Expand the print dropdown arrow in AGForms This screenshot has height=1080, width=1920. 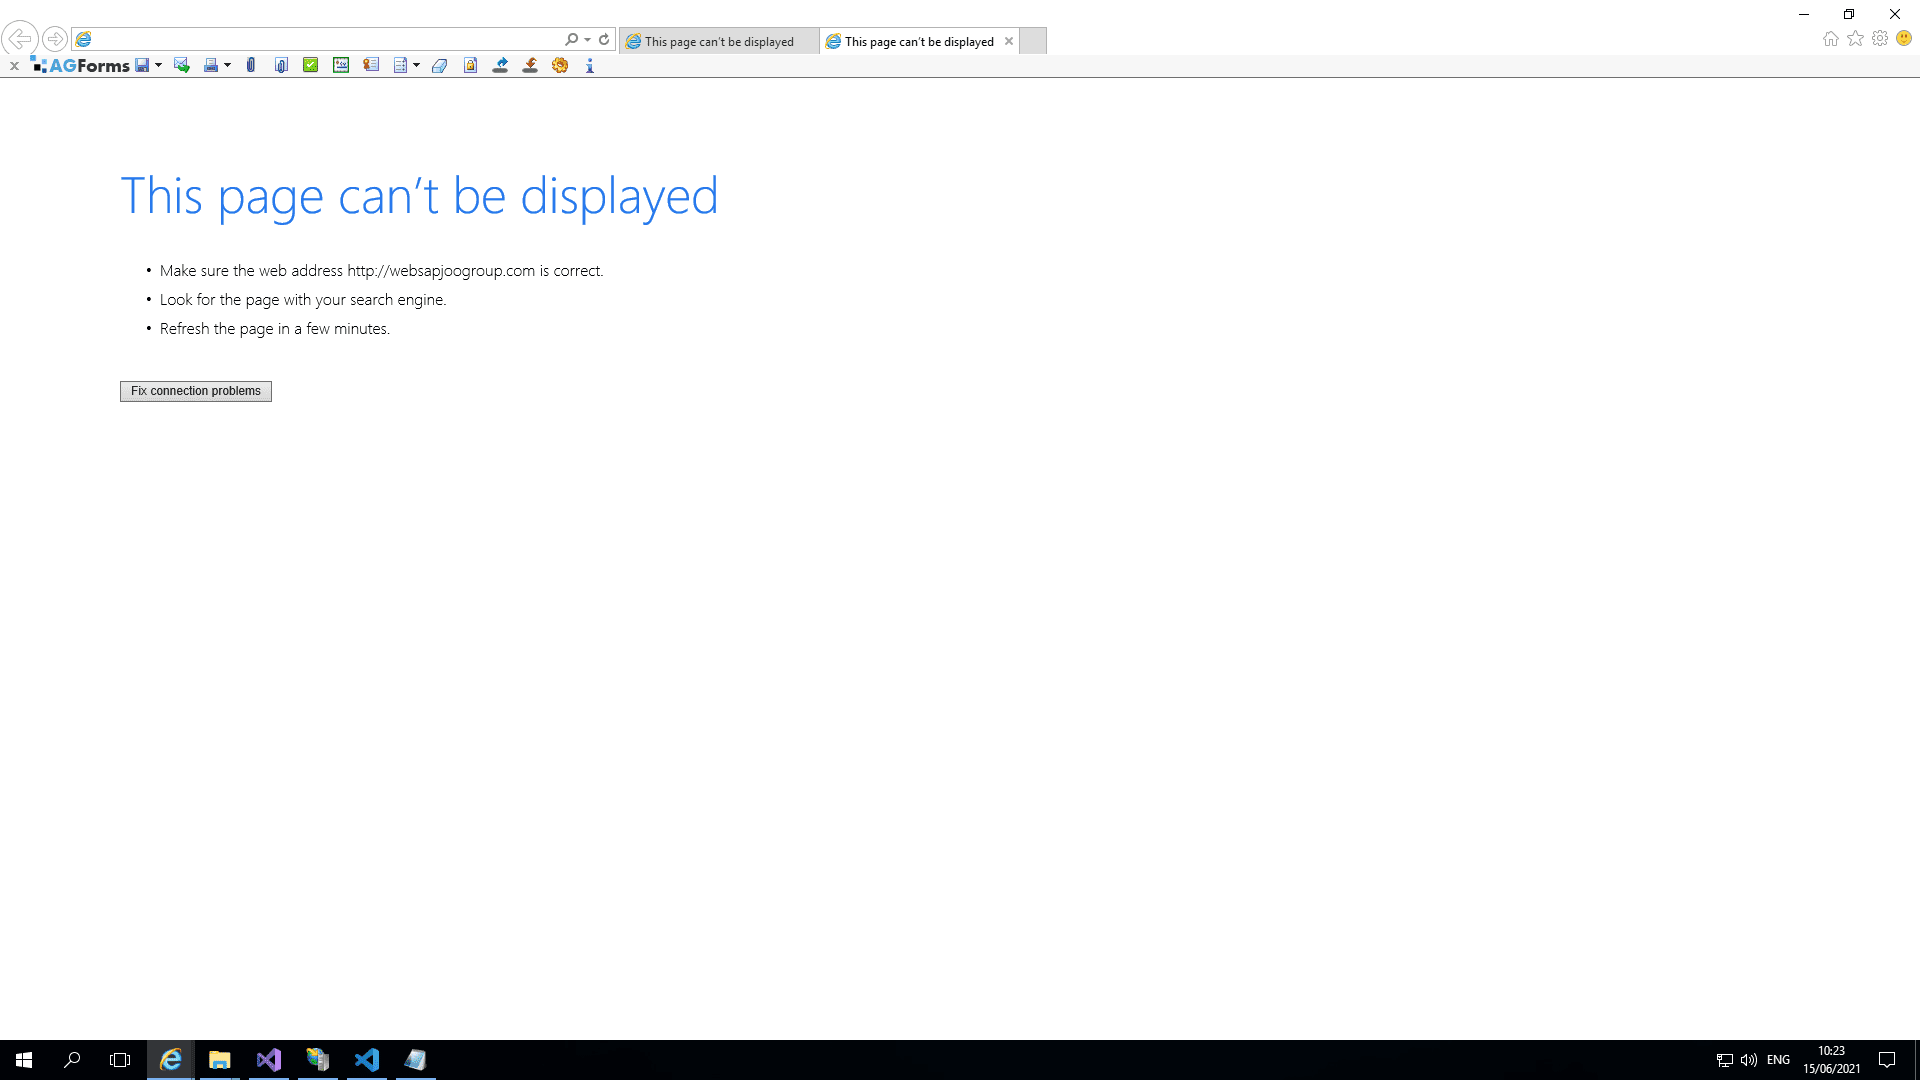pos(228,65)
